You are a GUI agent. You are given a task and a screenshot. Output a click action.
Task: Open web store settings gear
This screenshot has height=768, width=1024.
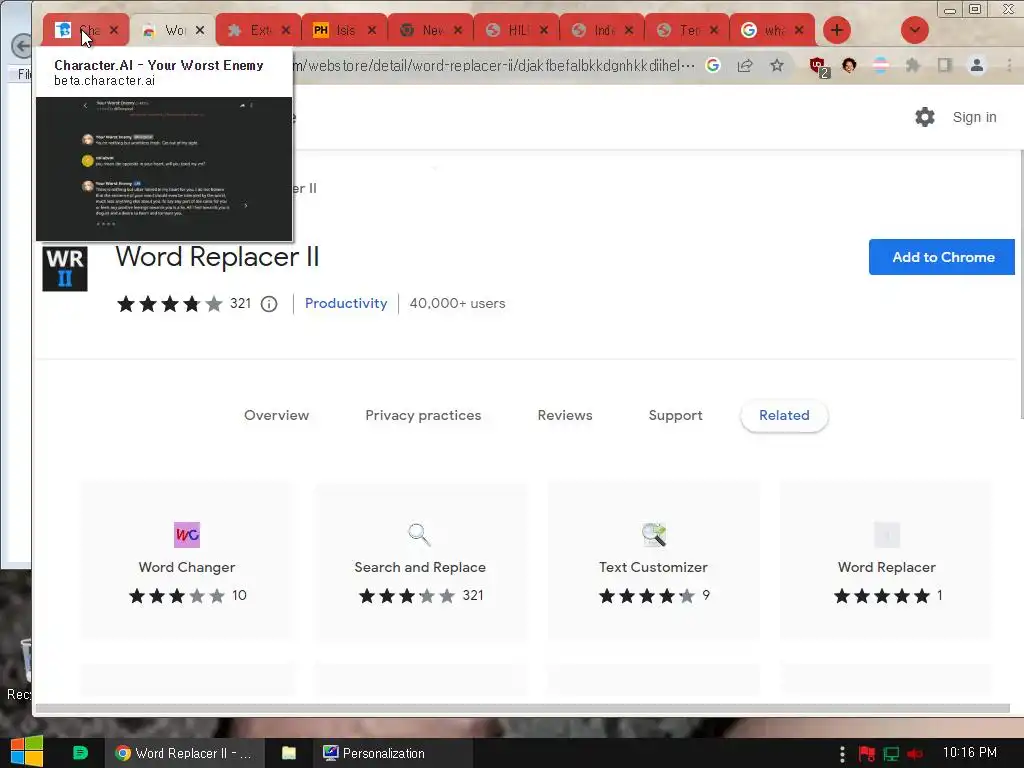[x=925, y=117]
